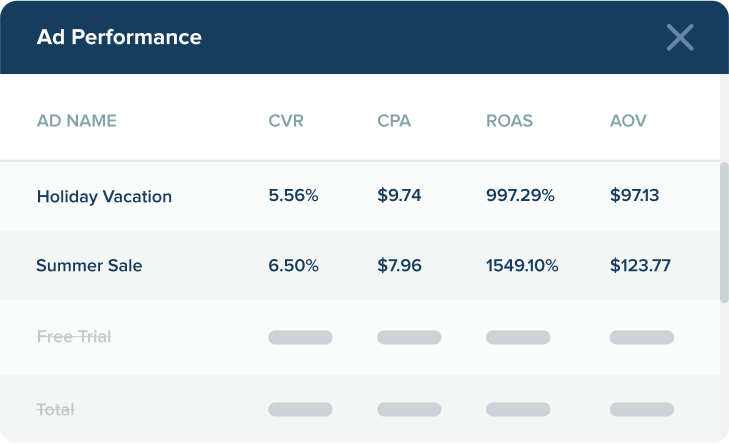Select the ROAS column header
The height and width of the screenshot is (444, 729).
click(x=509, y=121)
